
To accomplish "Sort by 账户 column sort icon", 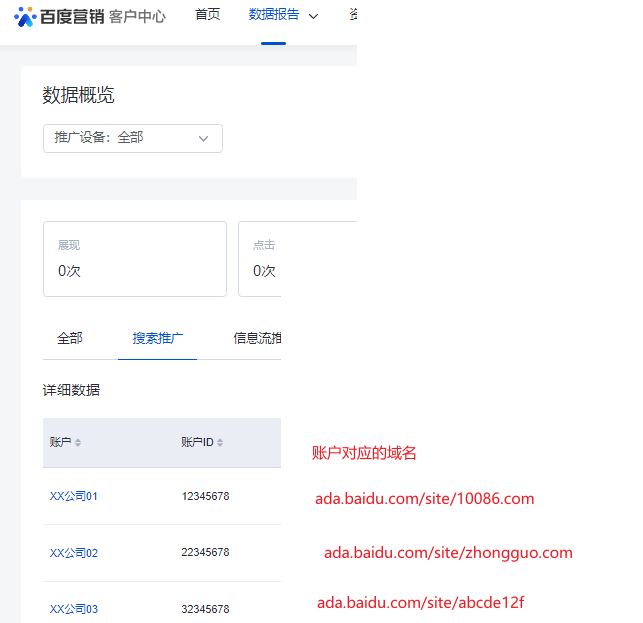I will tap(78, 443).
